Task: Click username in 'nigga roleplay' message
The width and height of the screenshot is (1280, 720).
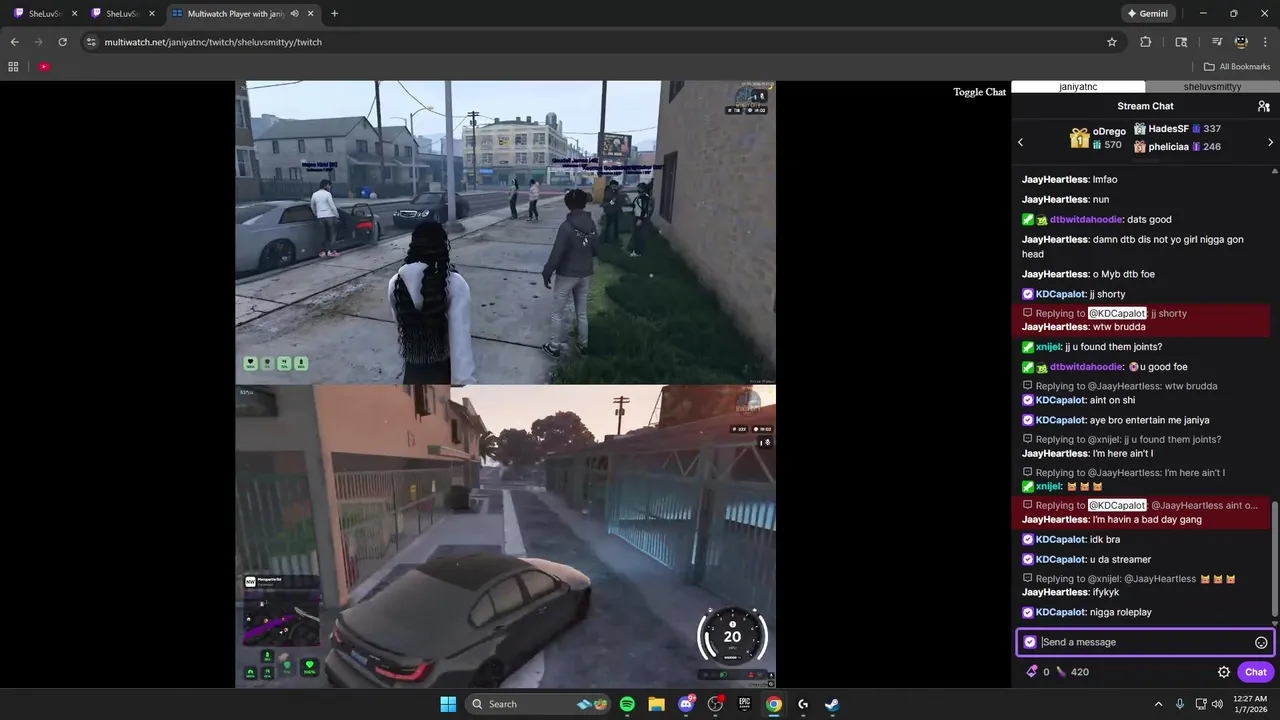Action: point(1060,612)
